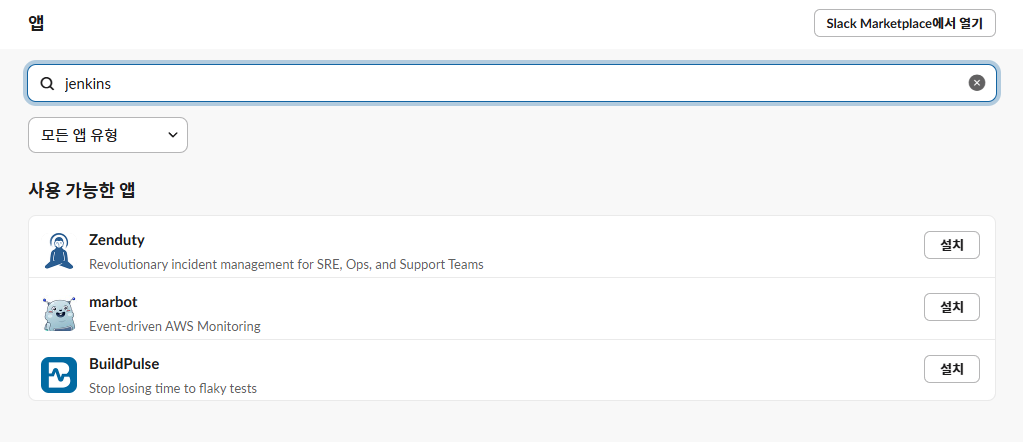Click the Revolutionary incident management description
1023x442 pixels.
(x=286, y=264)
